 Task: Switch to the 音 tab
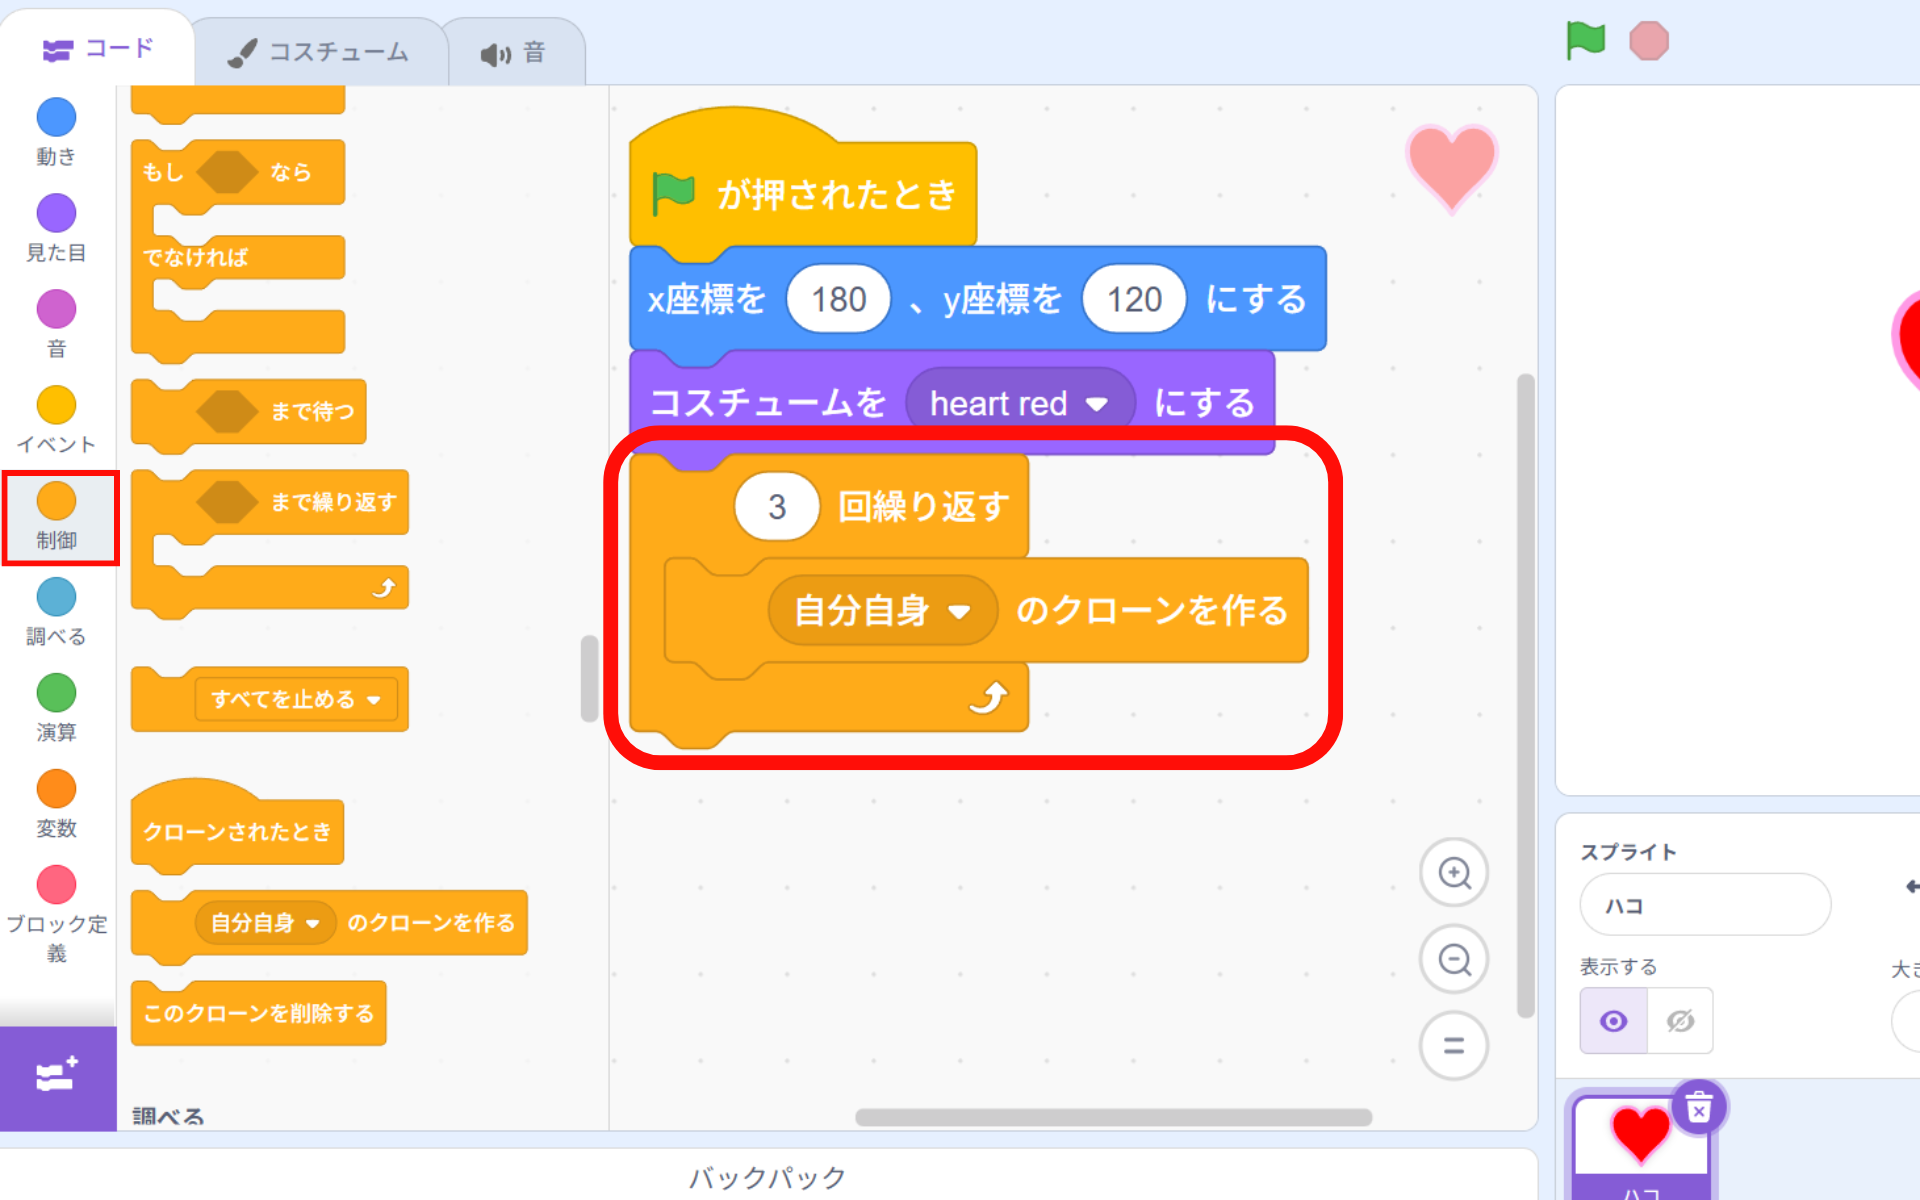(514, 52)
